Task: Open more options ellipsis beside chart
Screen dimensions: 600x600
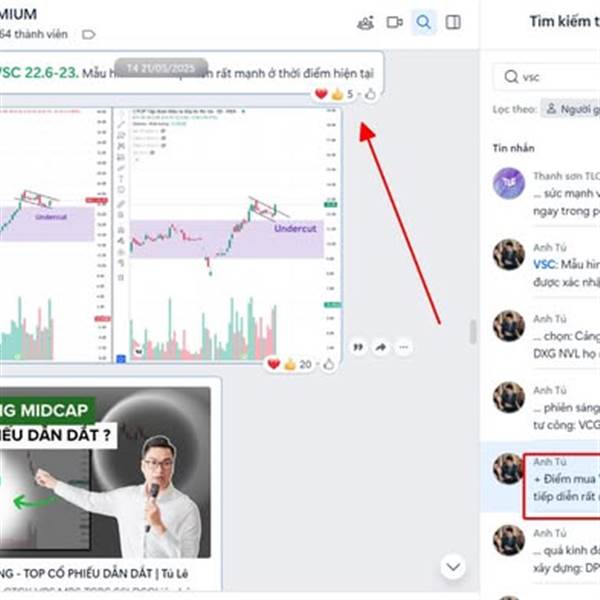Action: tap(404, 347)
